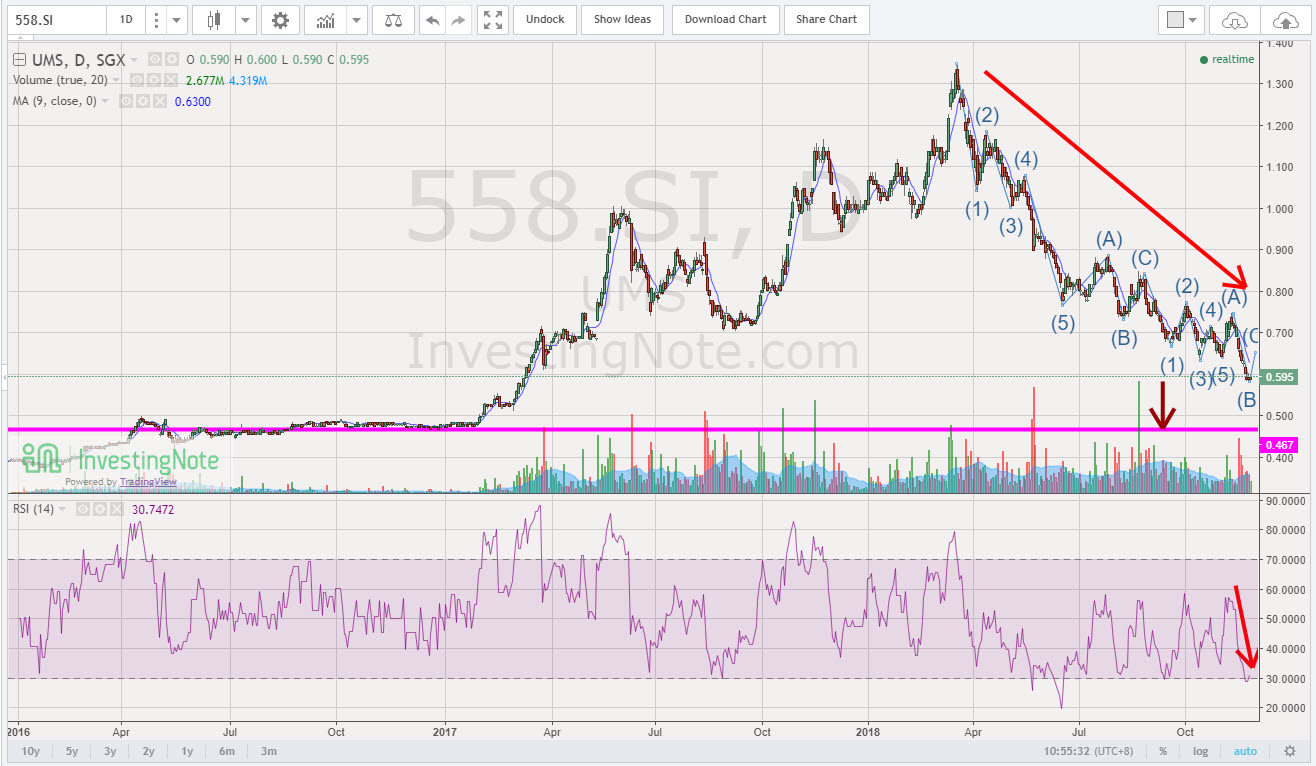Viewport: 1316px width, 766px height.
Task: Open the chart properties gear icon
Action: [279, 19]
